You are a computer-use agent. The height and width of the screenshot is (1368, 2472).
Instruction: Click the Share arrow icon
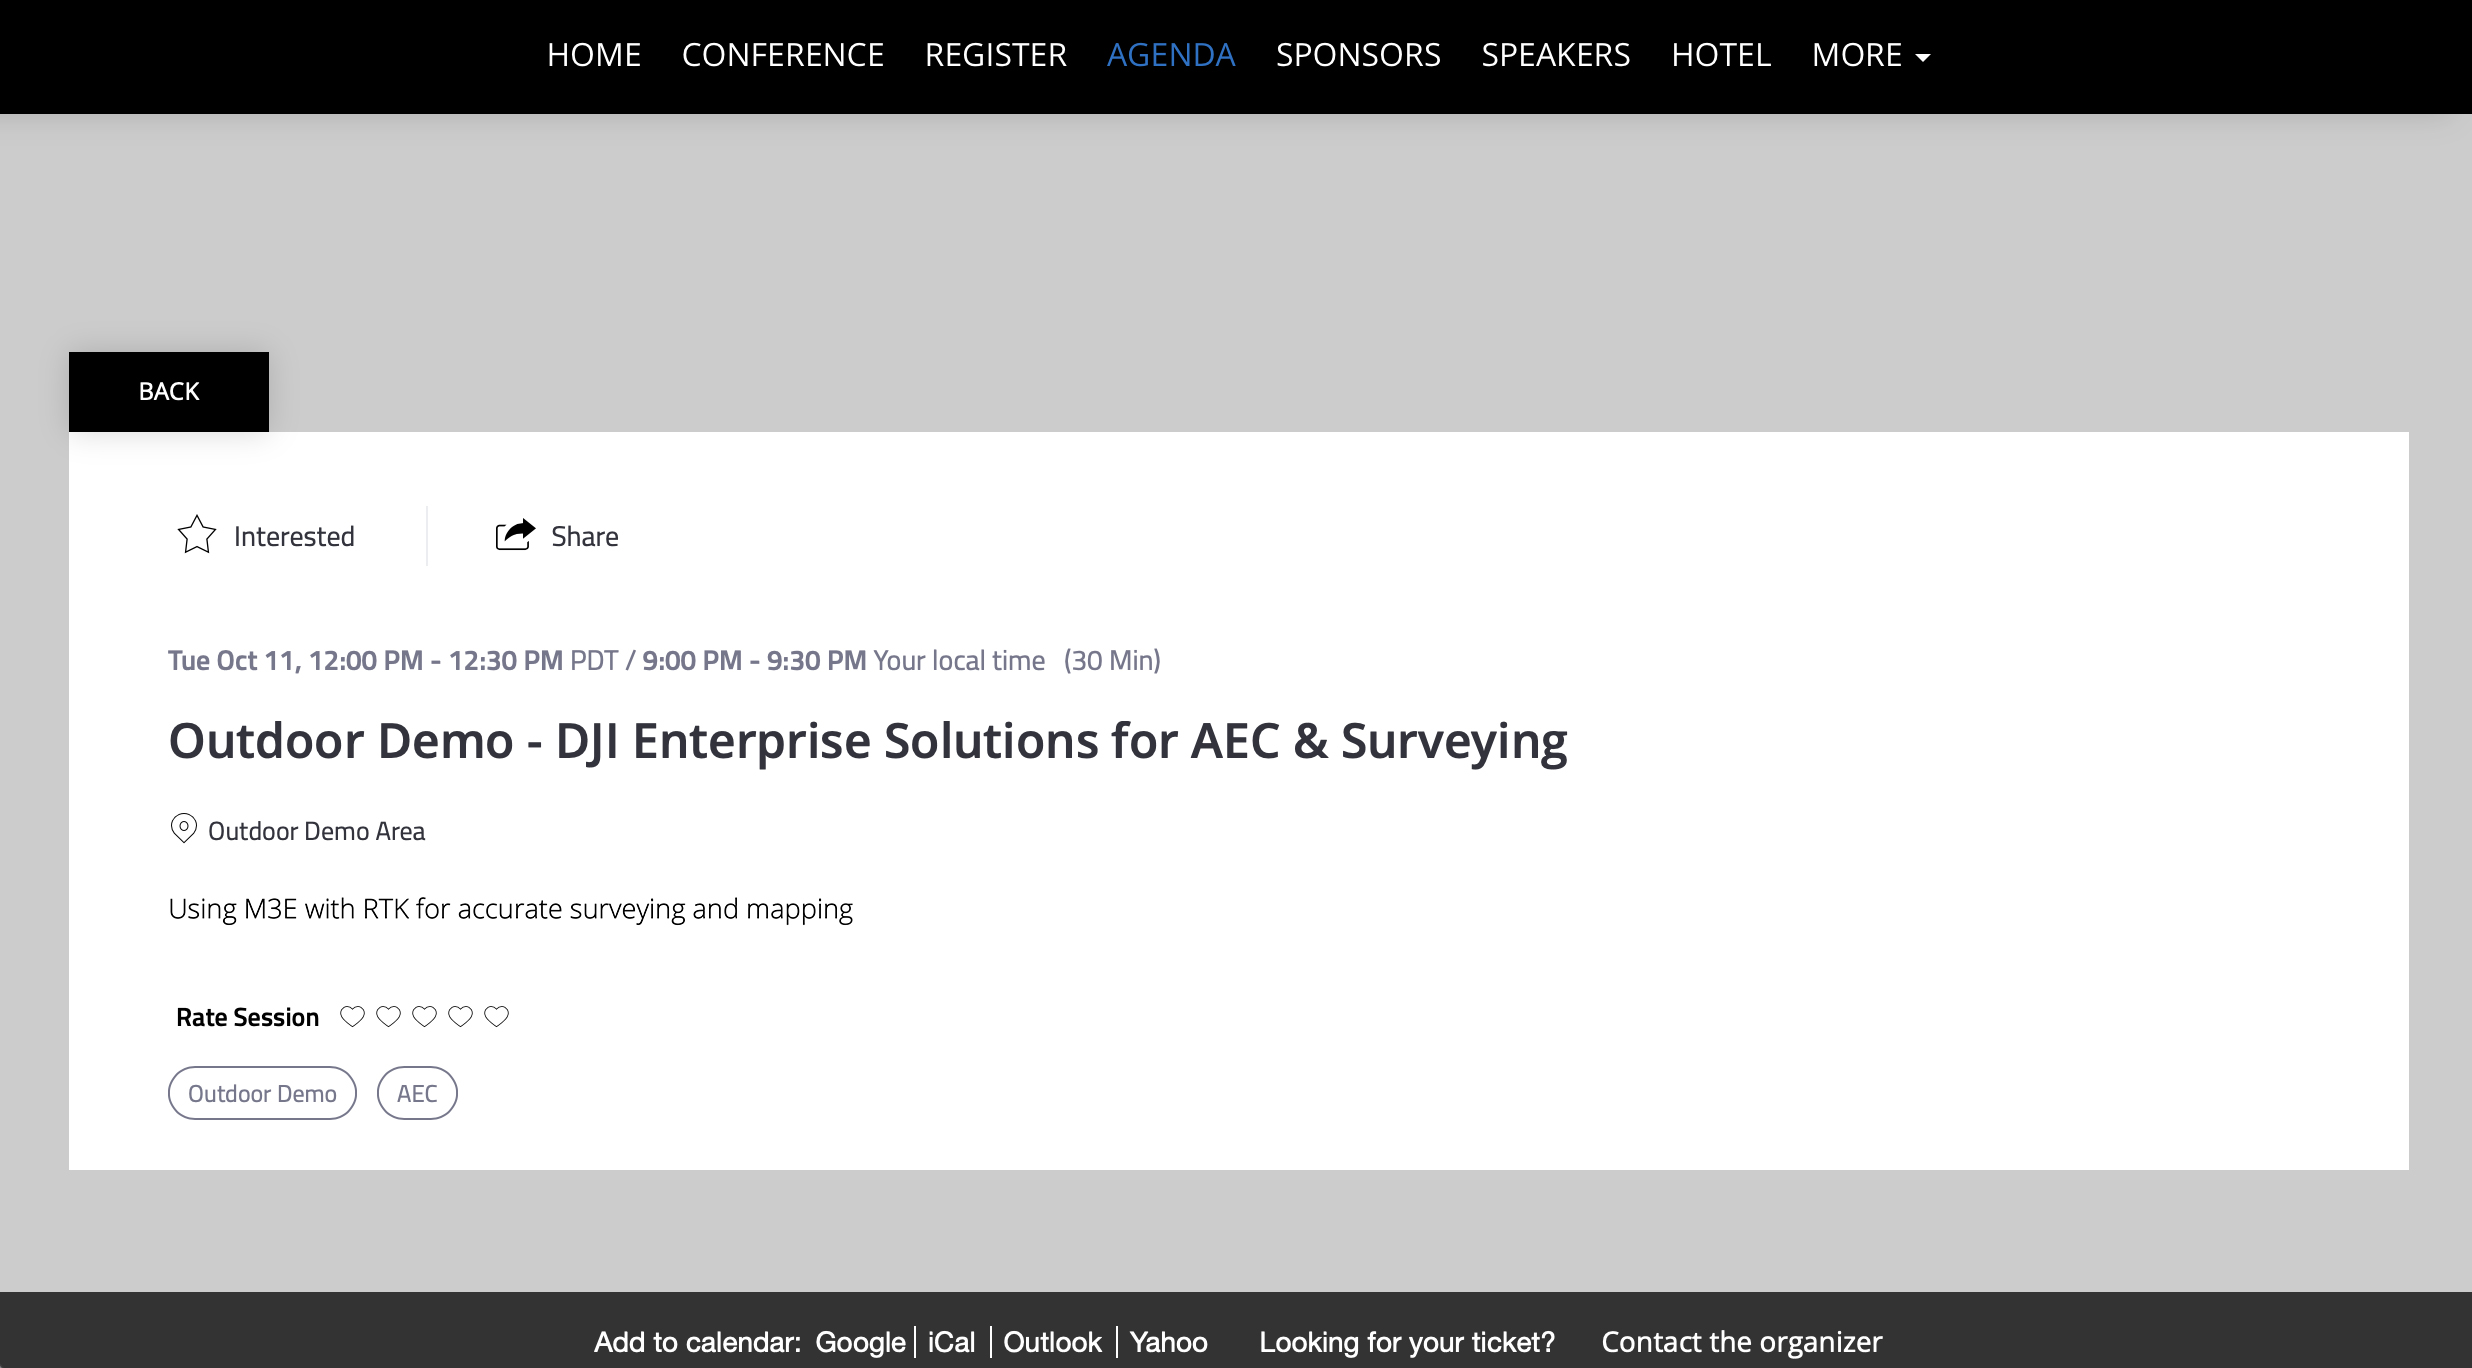[515, 535]
